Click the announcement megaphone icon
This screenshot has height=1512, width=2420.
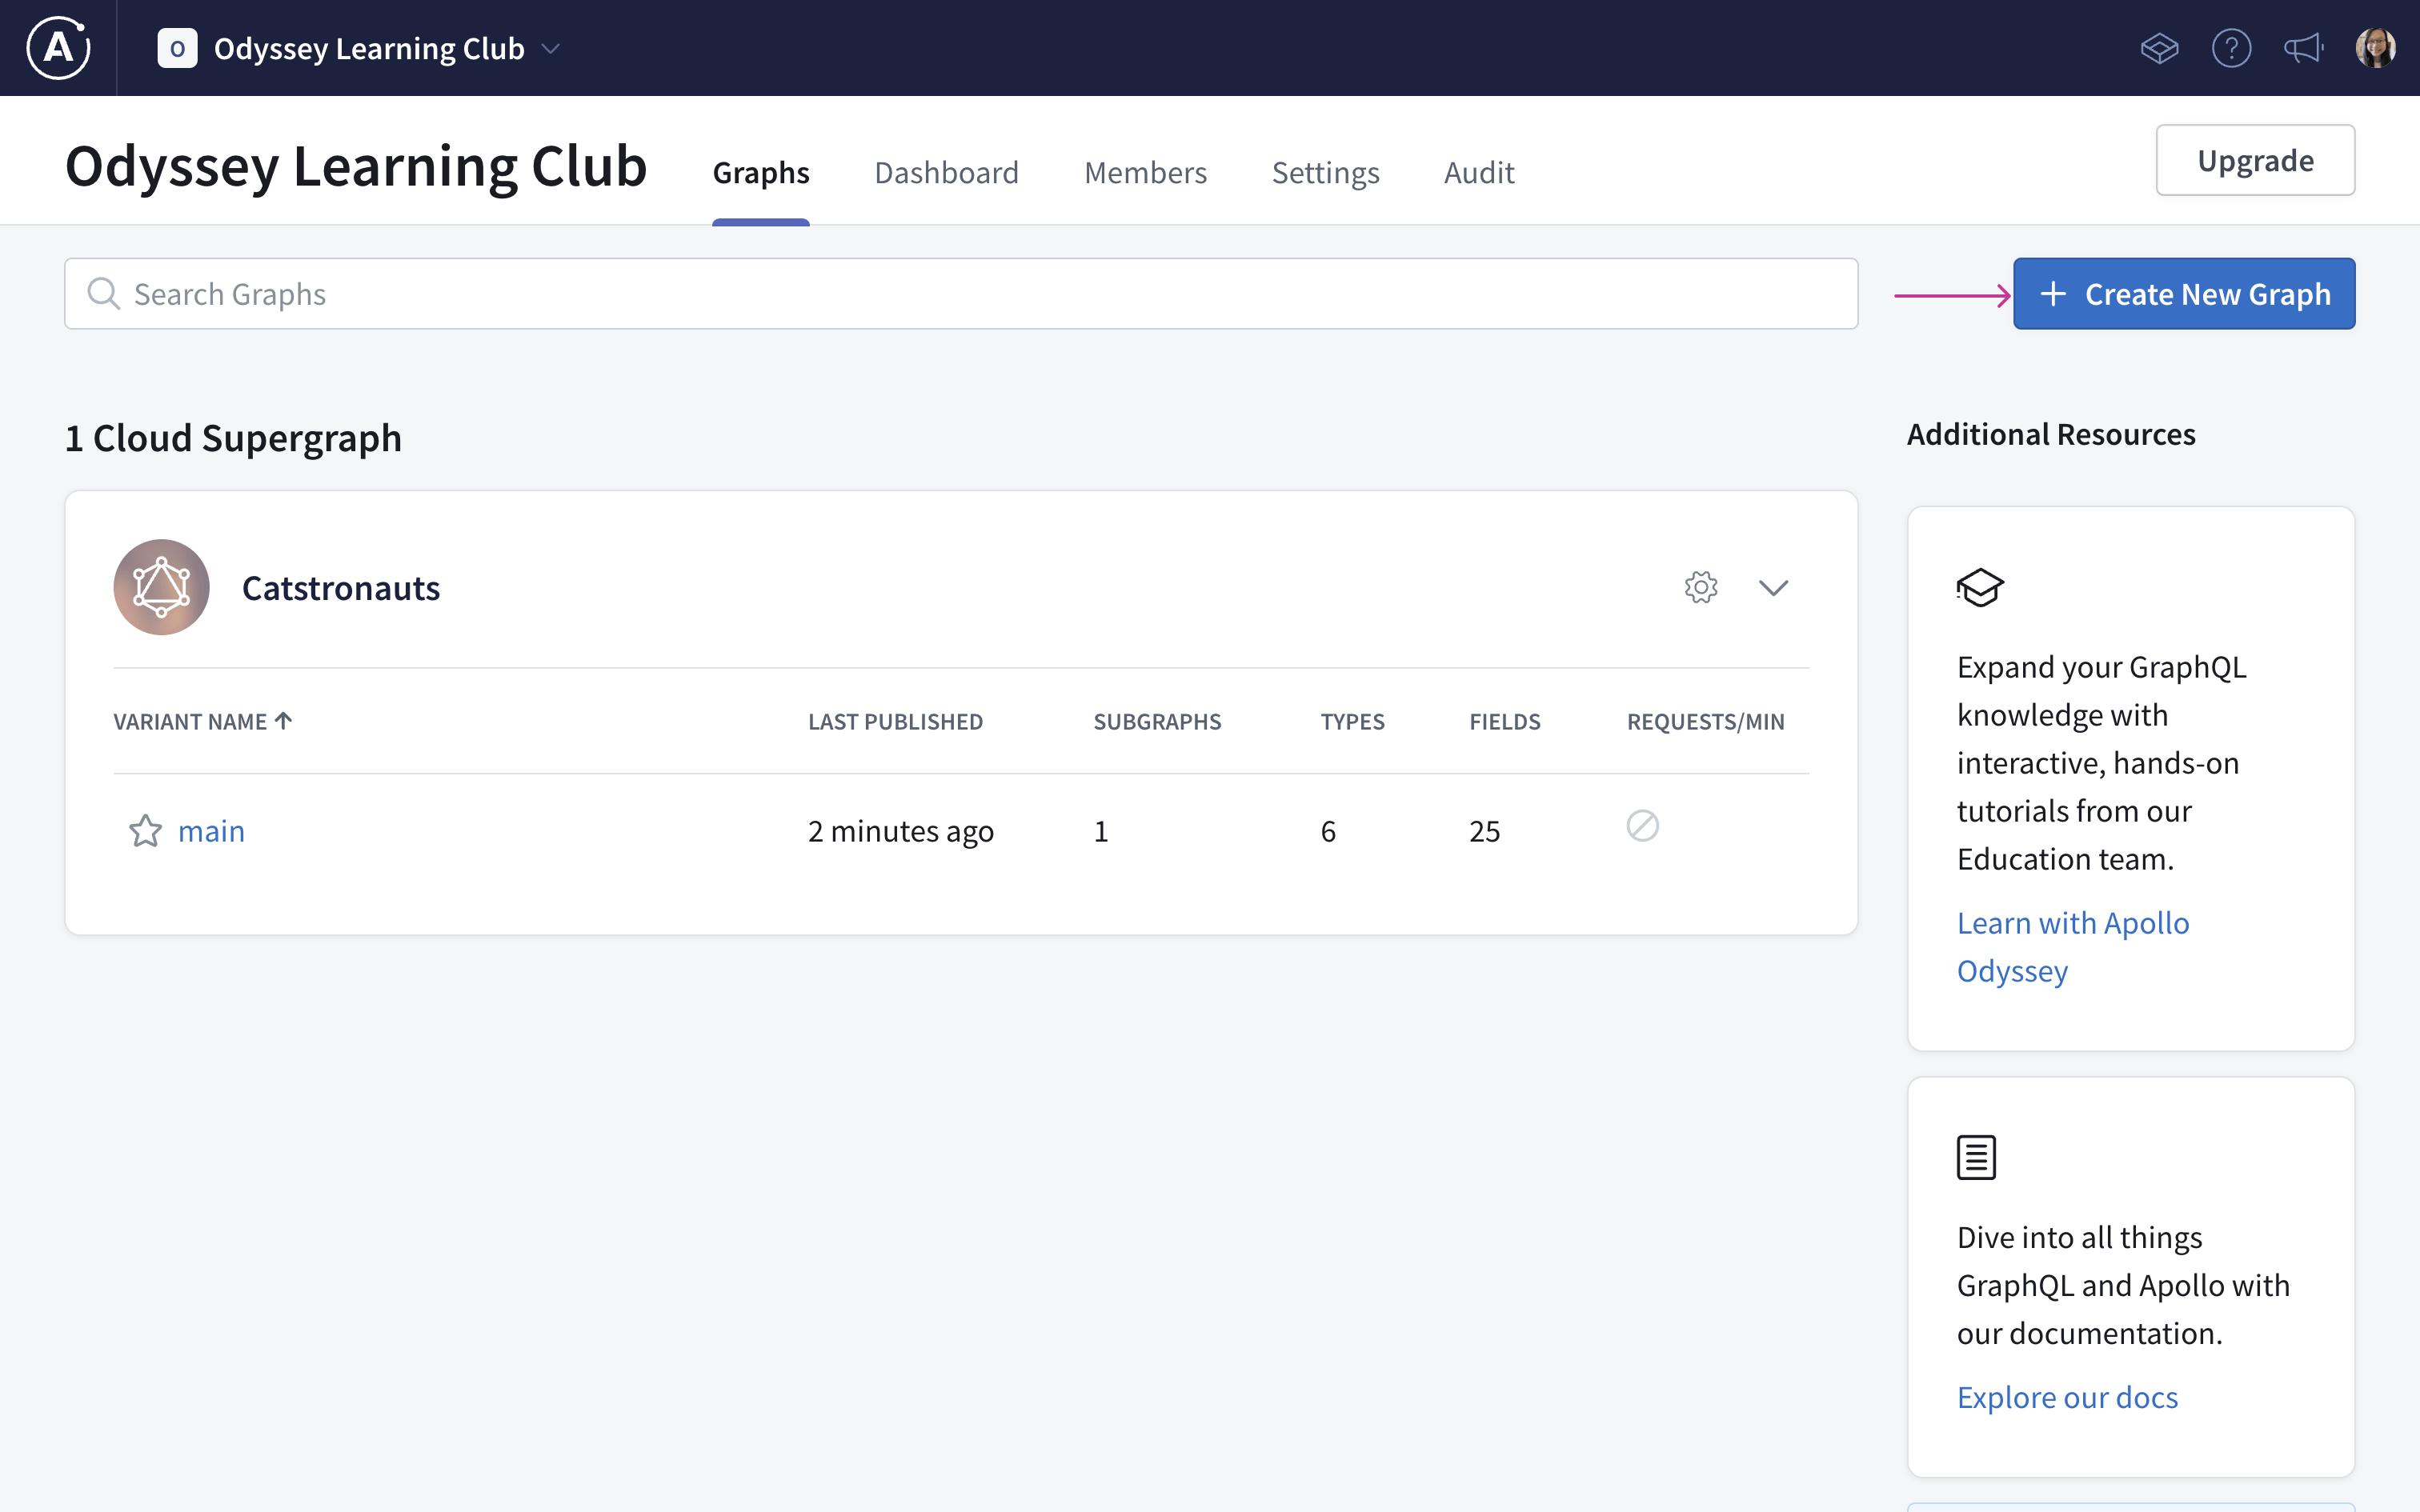(2303, 47)
